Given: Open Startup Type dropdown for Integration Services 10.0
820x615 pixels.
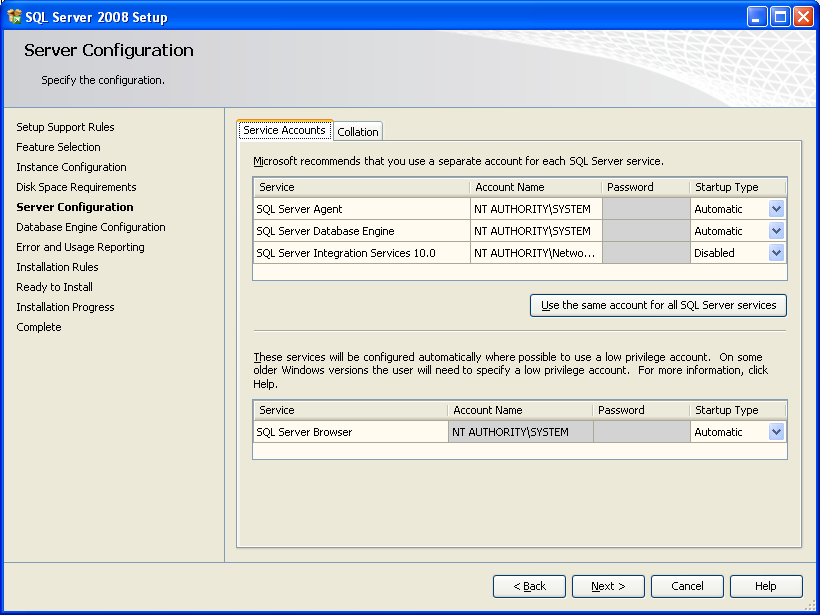Looking at the screenshot, I should (776, 253).
